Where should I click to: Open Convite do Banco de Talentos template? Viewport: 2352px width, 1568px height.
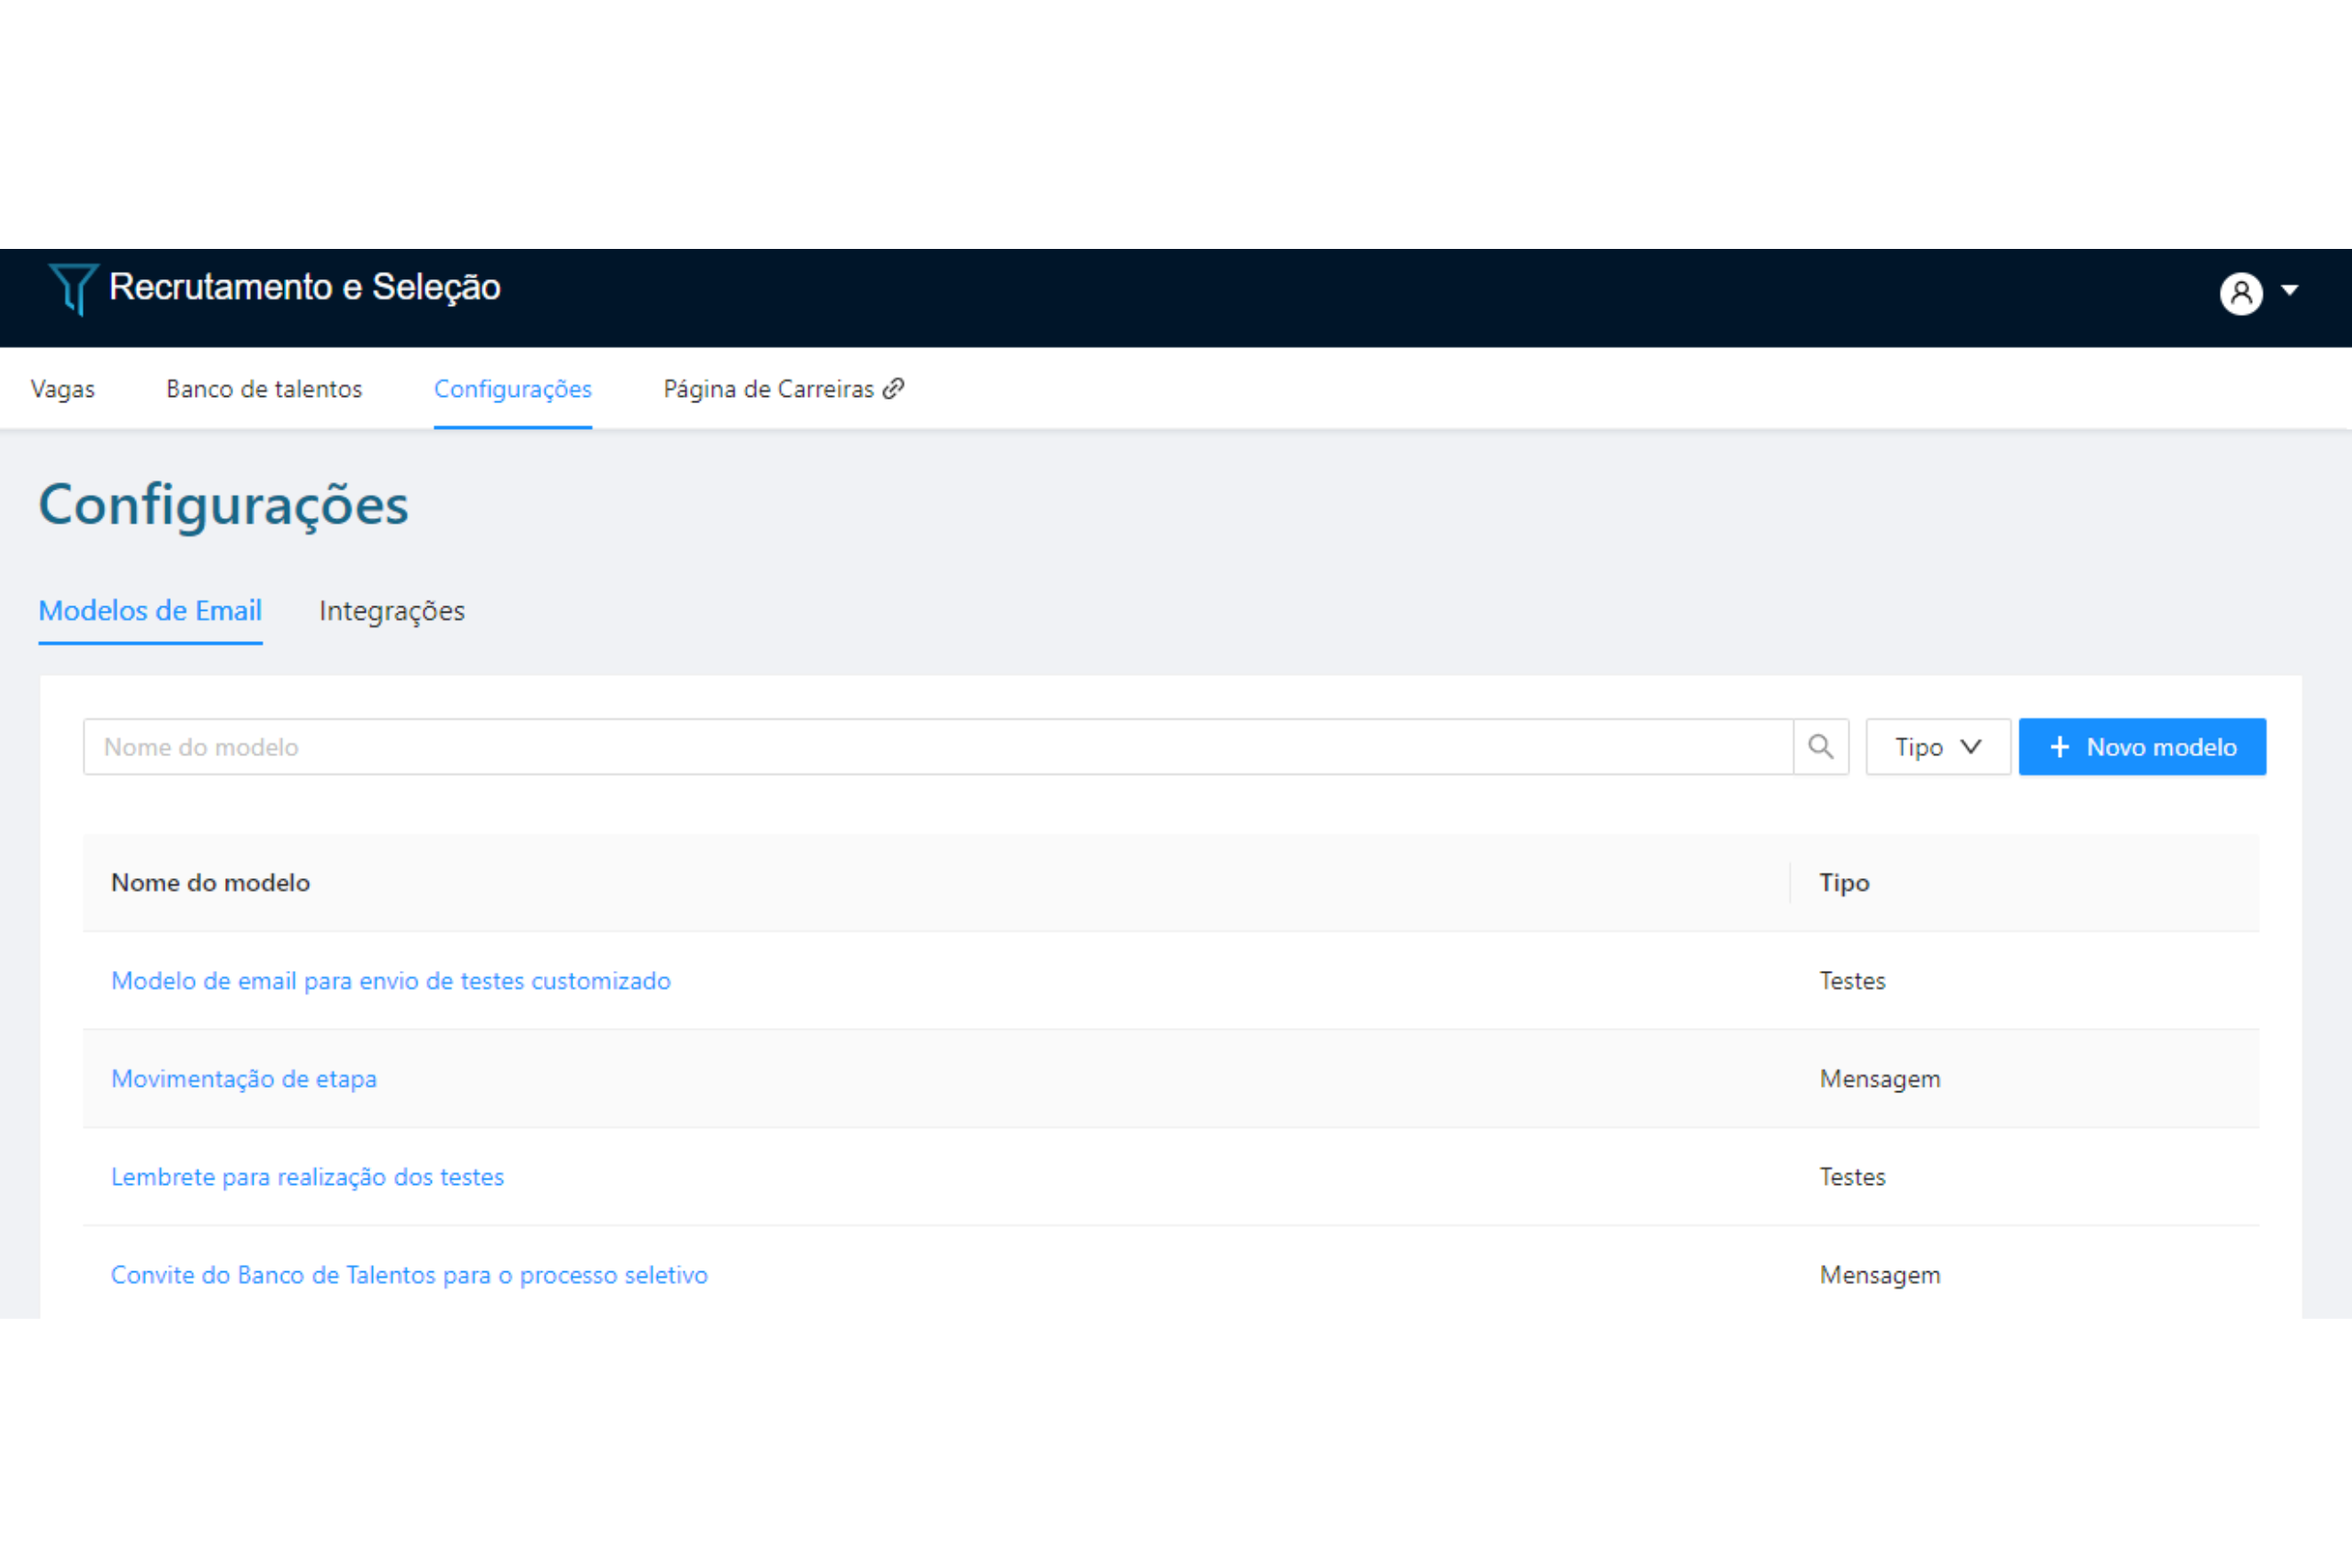point(409,1275)
